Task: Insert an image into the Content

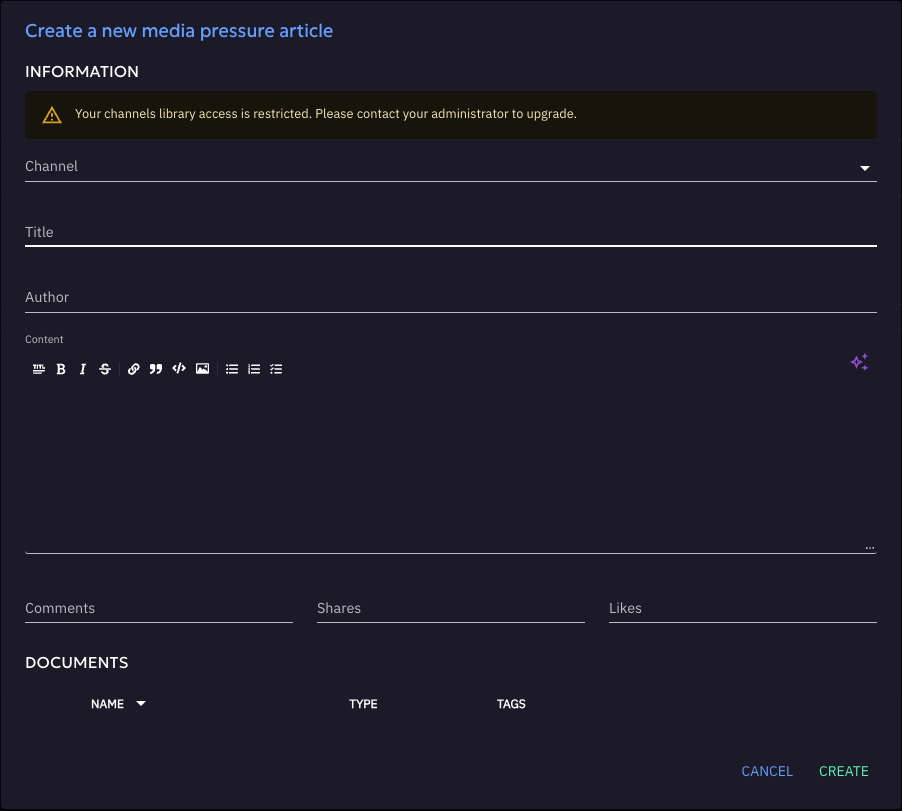Action: [202, 369]
